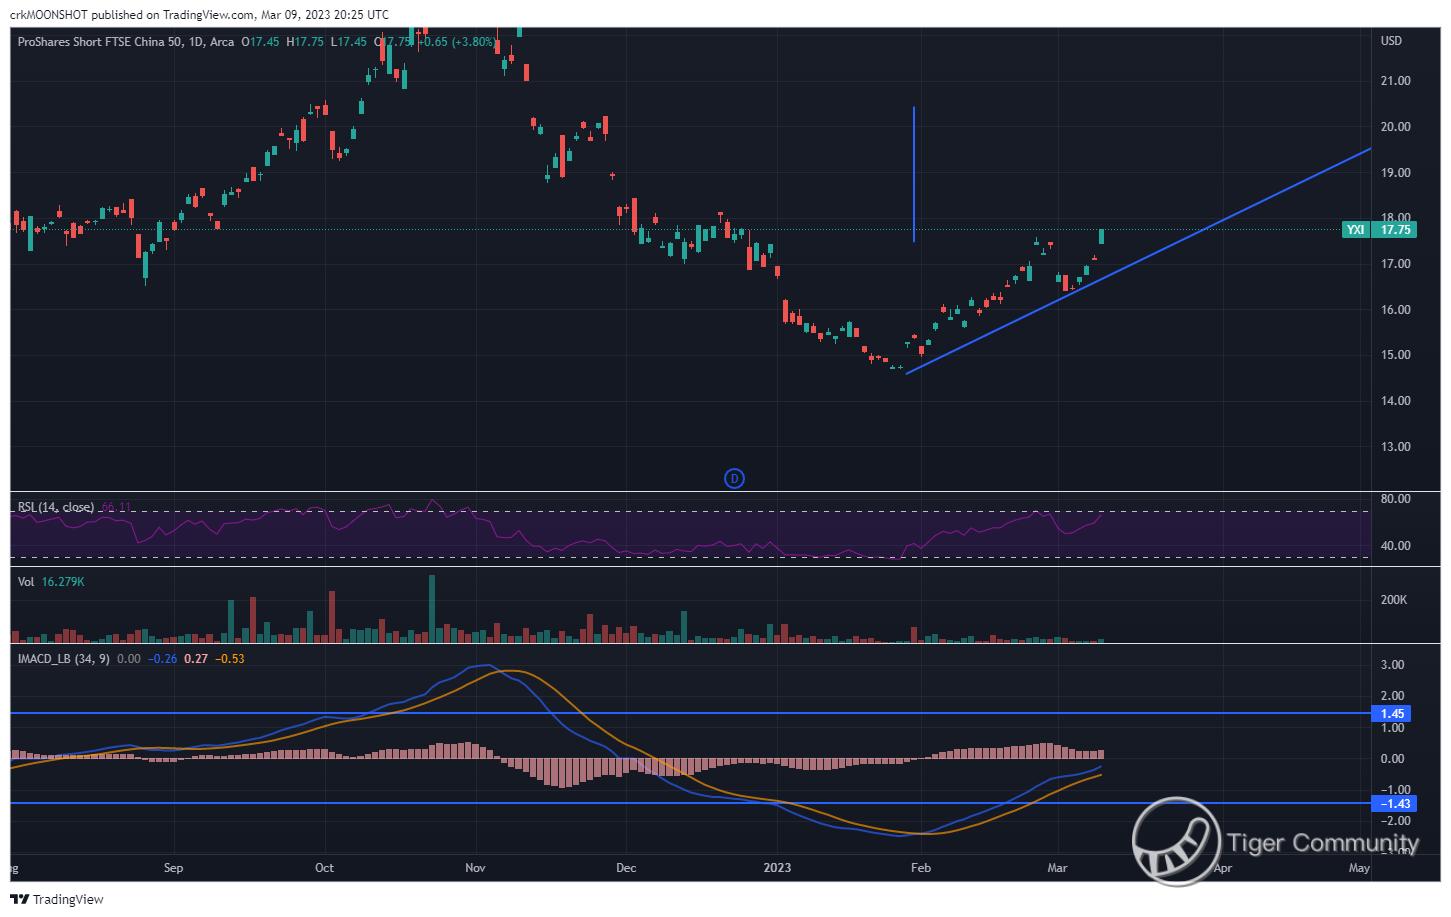Click the dividend "D" marker on the chart
This screenshot has height=917, width=1451.
click(734, 479)
